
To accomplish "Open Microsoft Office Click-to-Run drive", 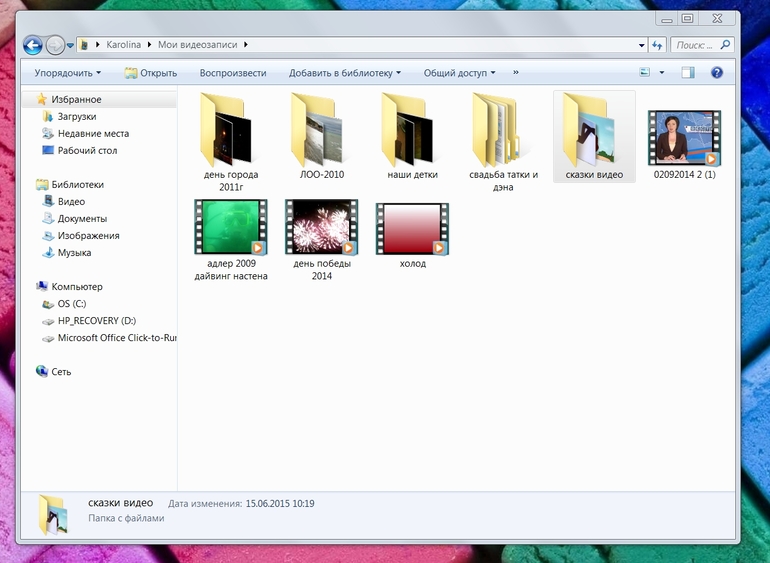I will (117, 338).
